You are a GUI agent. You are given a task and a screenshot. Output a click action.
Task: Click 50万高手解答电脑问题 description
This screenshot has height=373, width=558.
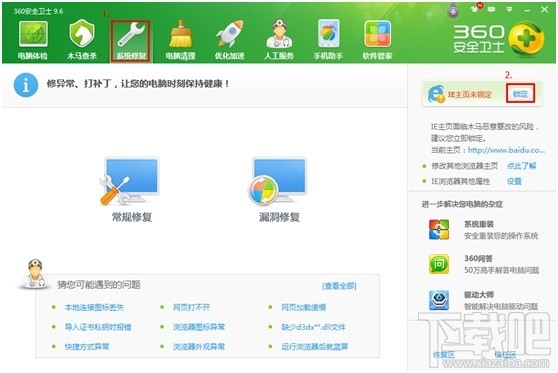pos(502,270)
